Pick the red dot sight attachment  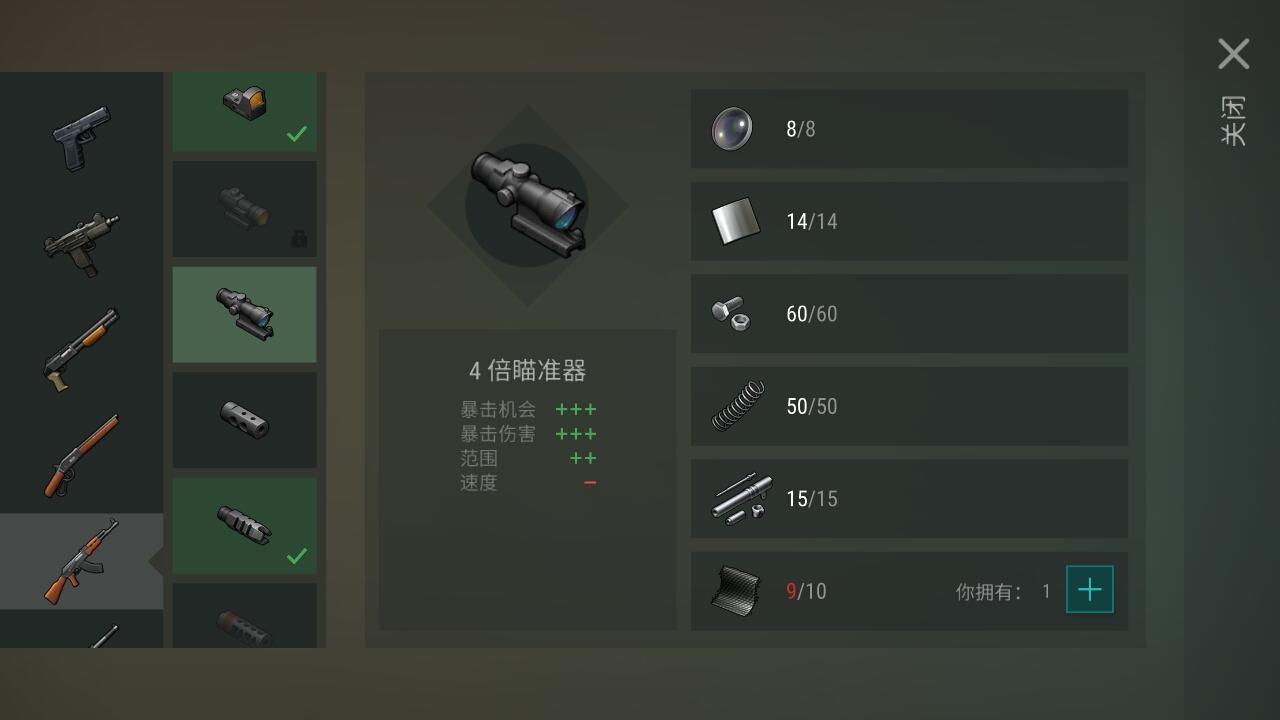pyautogui.click(x=244, y=111)
